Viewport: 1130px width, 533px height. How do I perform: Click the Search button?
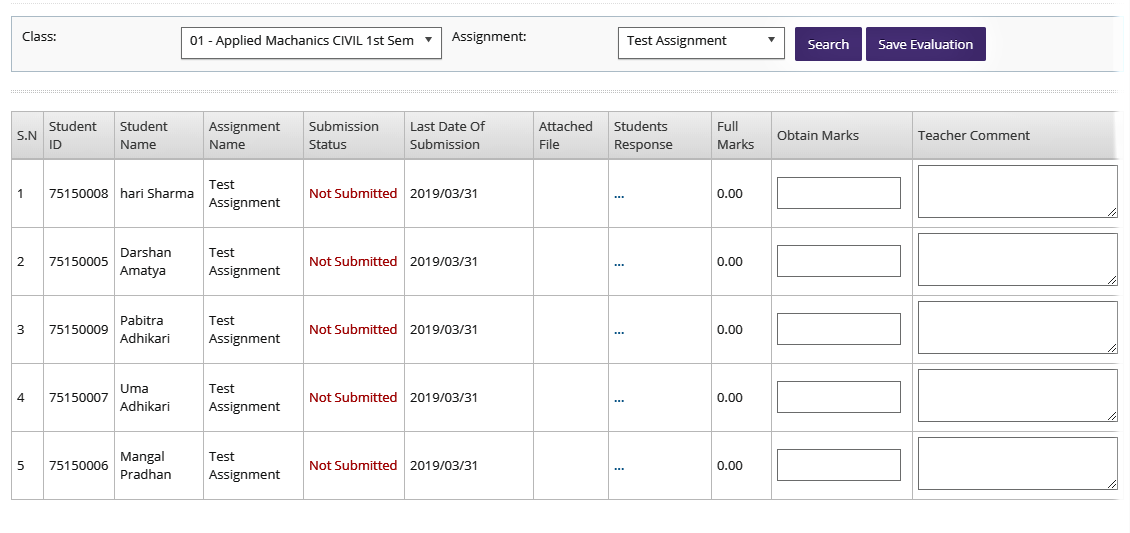point(828,44)
